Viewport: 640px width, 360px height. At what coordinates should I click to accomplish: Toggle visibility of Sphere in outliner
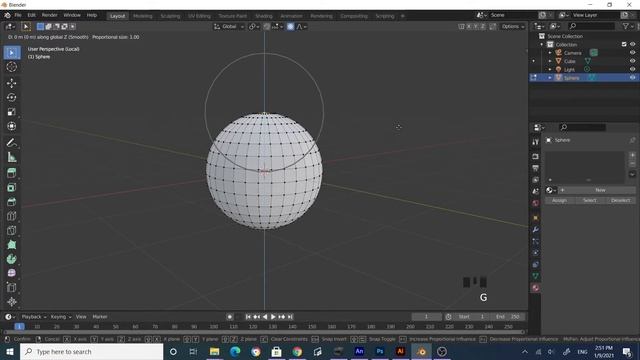pyautogui.click(x=632, y=78)
